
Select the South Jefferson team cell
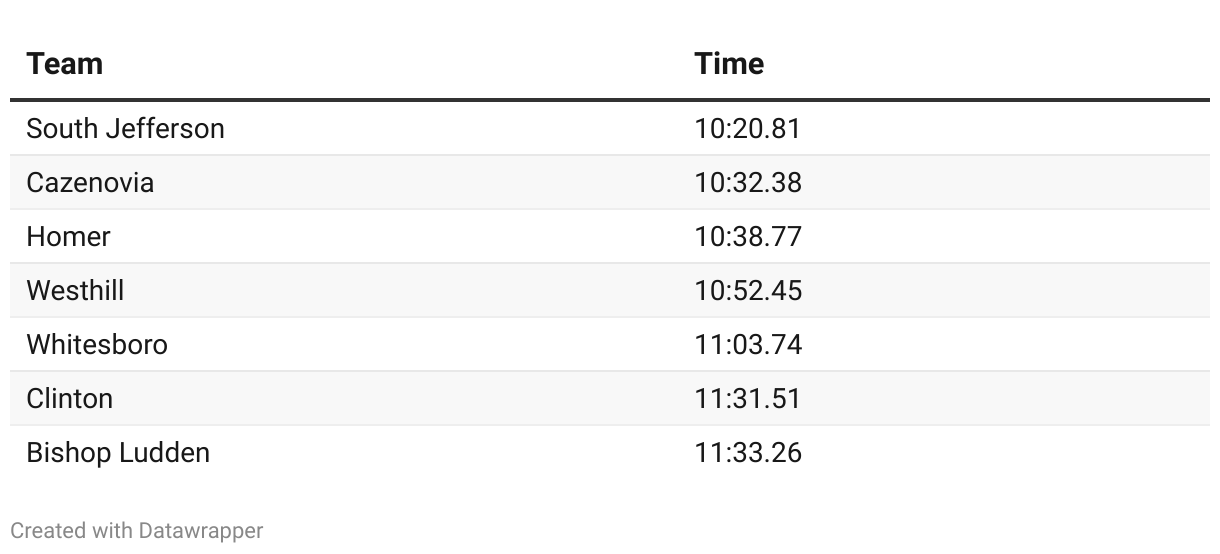[125, 129]
